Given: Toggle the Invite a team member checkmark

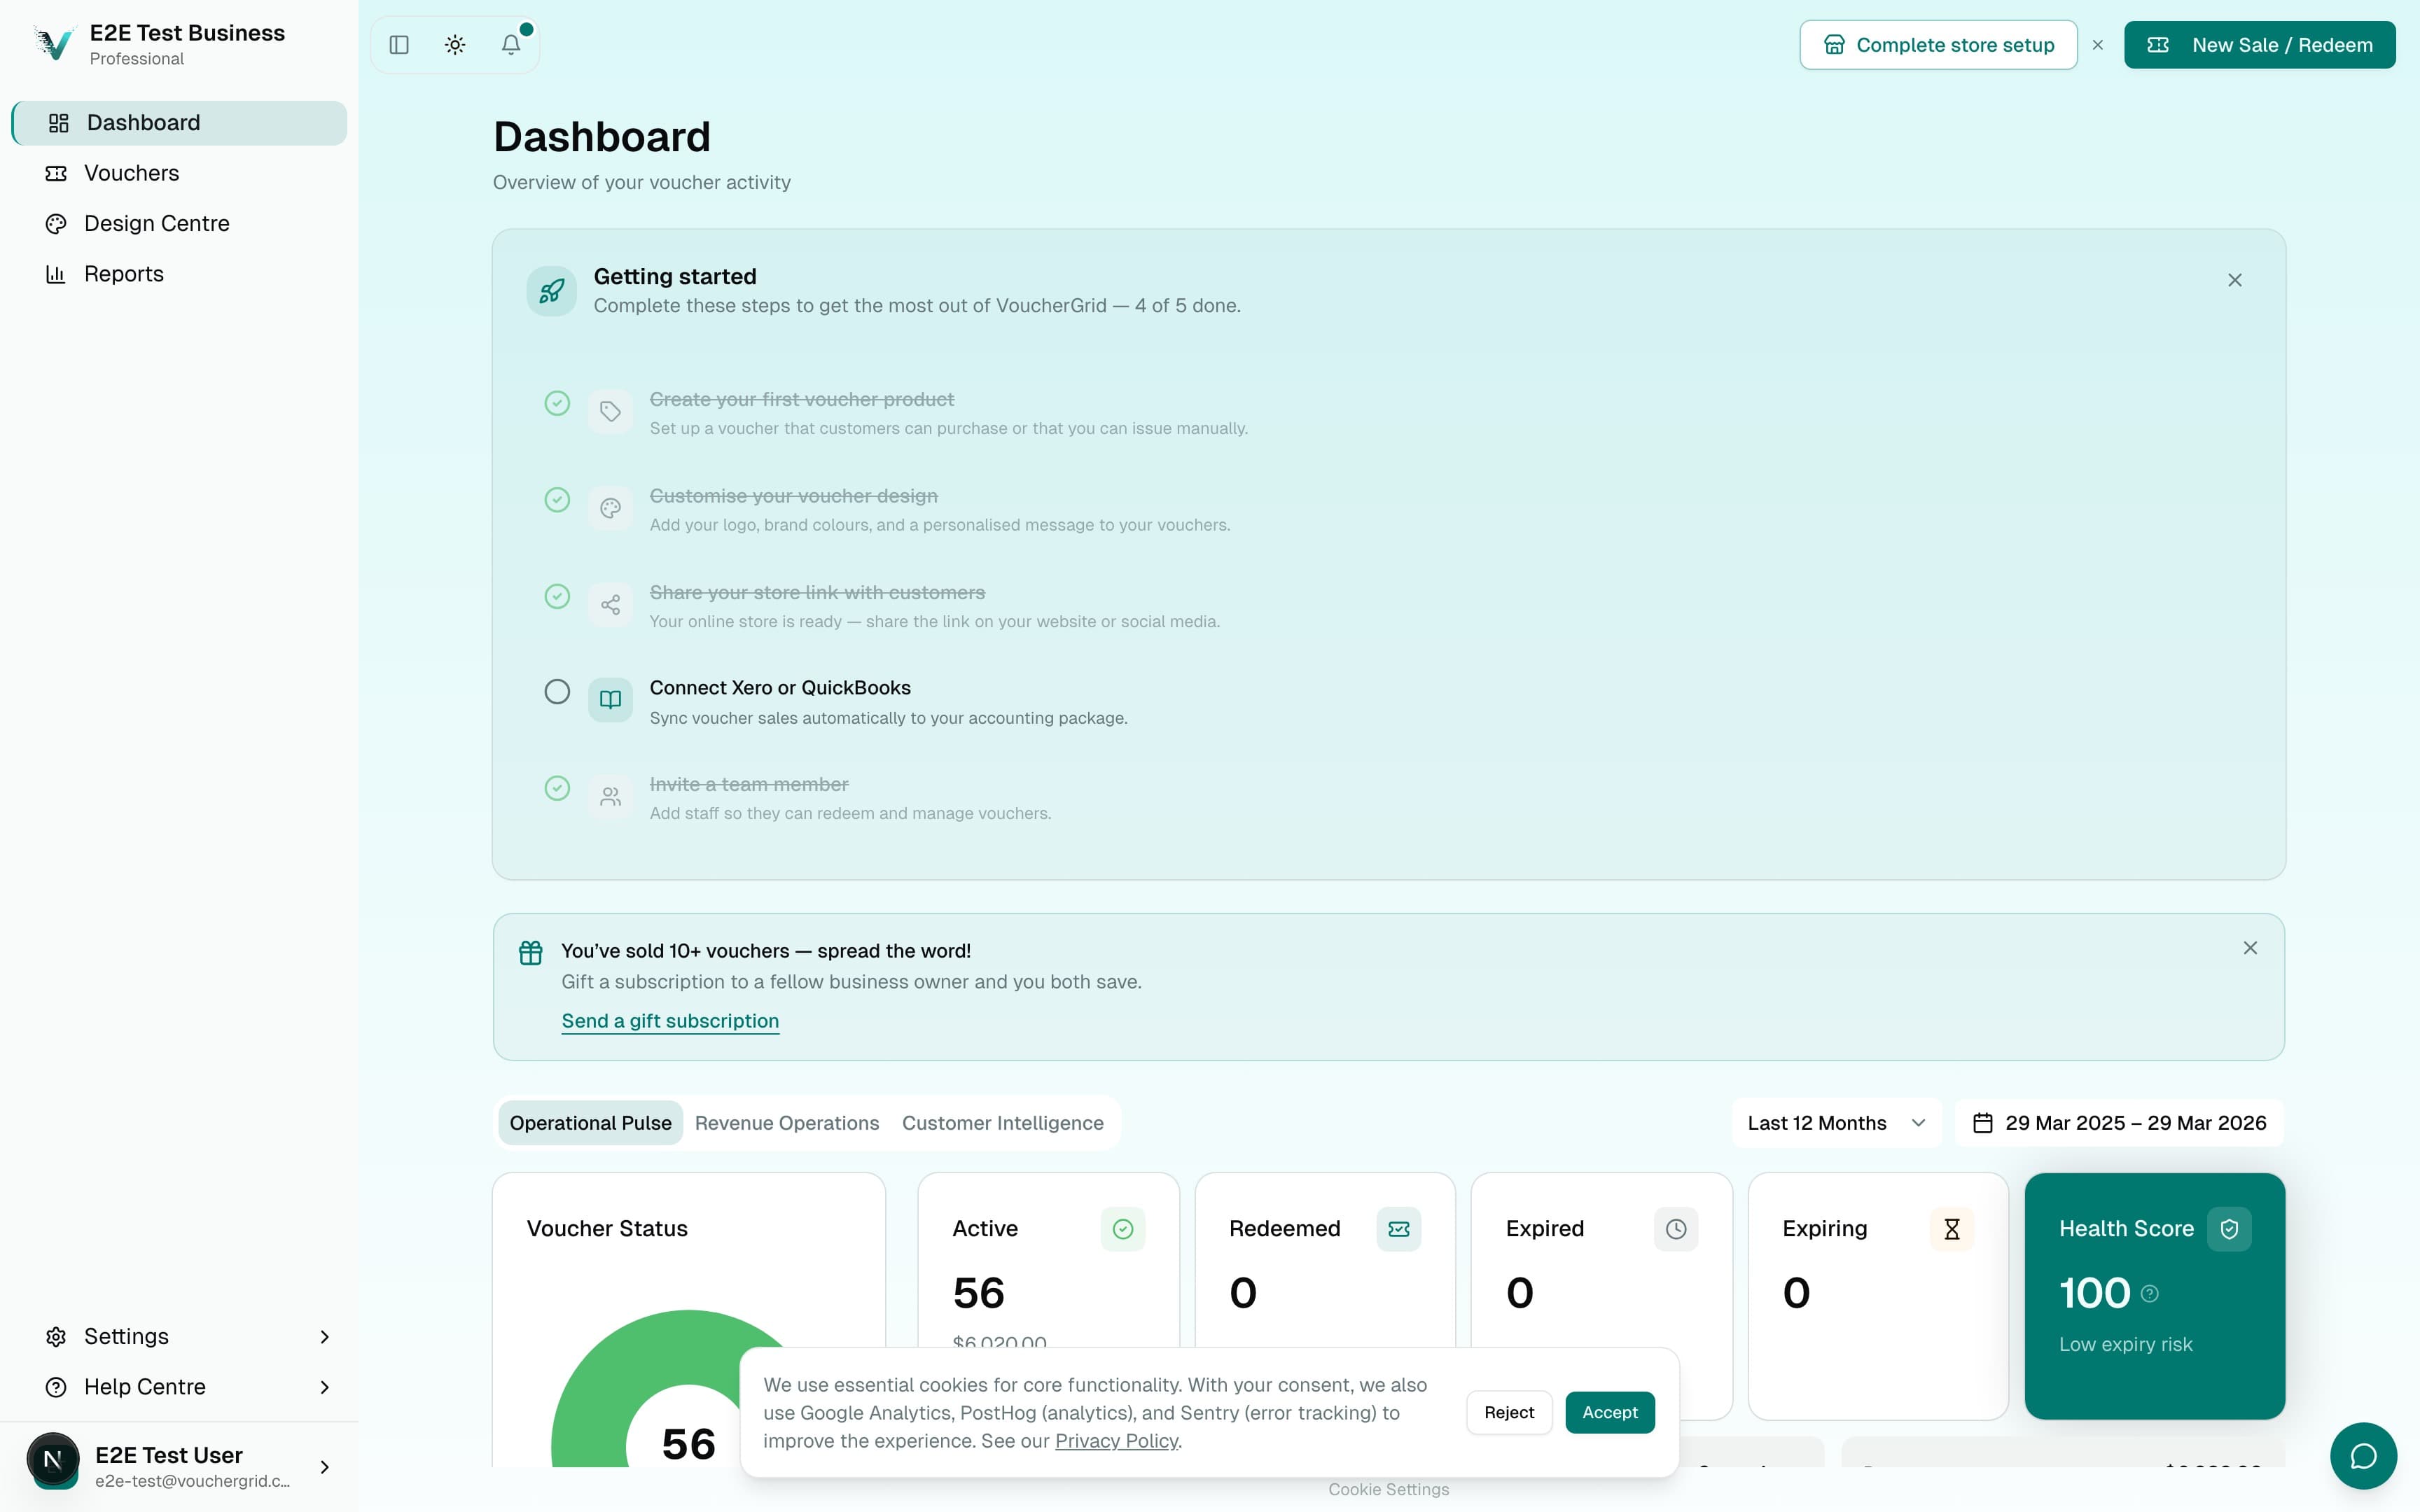Looking at the screenshot, I should [x=557, y=789].
